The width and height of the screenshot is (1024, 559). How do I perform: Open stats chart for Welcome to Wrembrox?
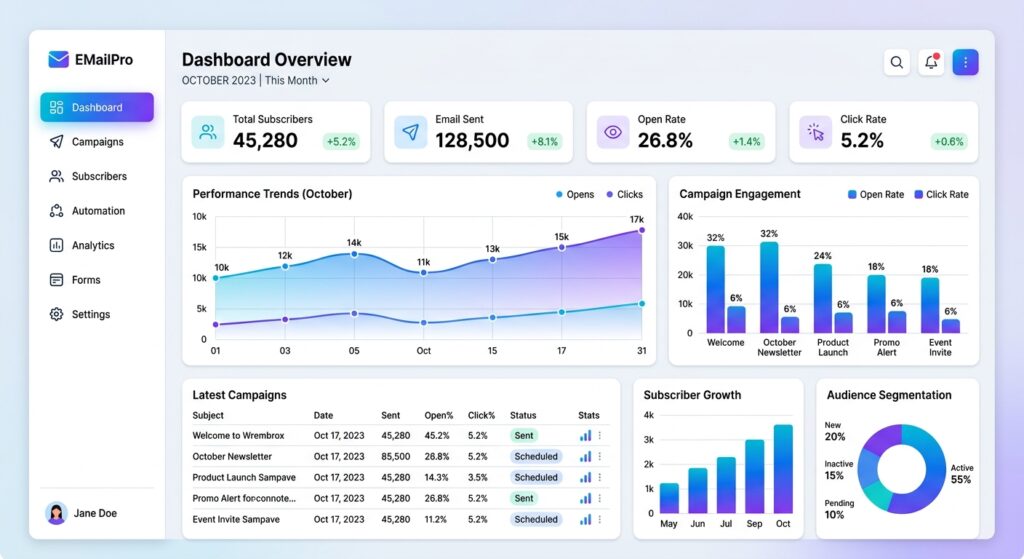[x=585, y=436]
